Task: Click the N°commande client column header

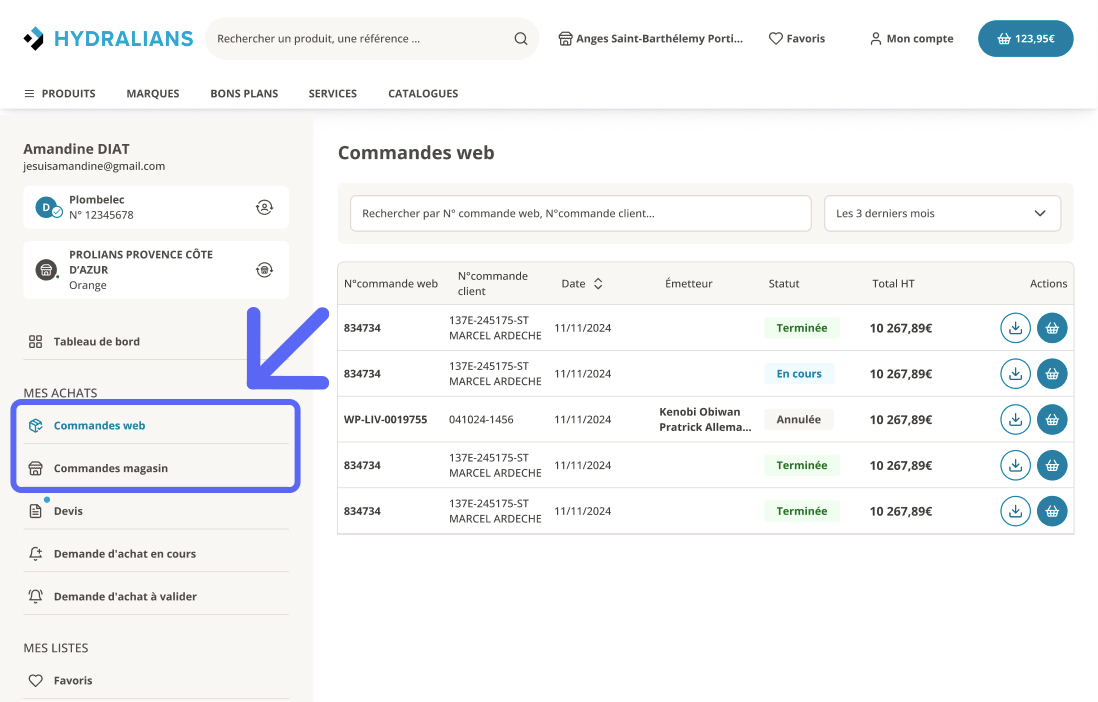Action: click(x=493, y=284)
